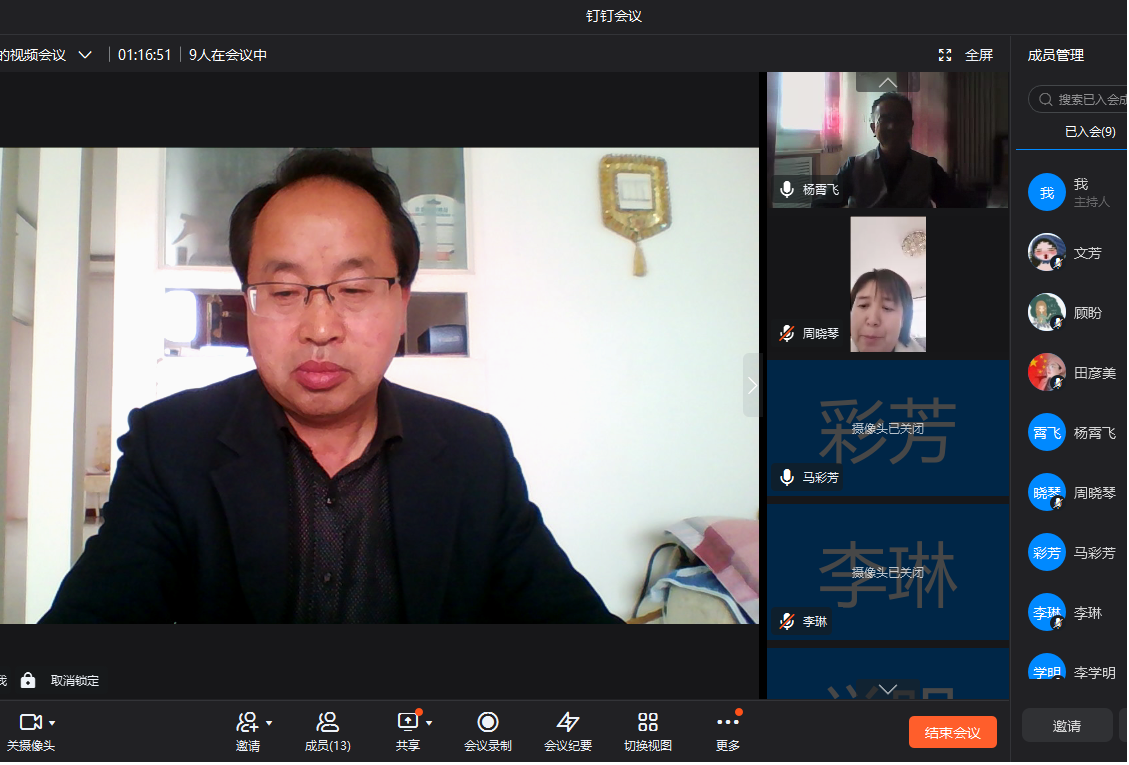
Task: Click switch view (切换视图) icon
Action: 648,722
